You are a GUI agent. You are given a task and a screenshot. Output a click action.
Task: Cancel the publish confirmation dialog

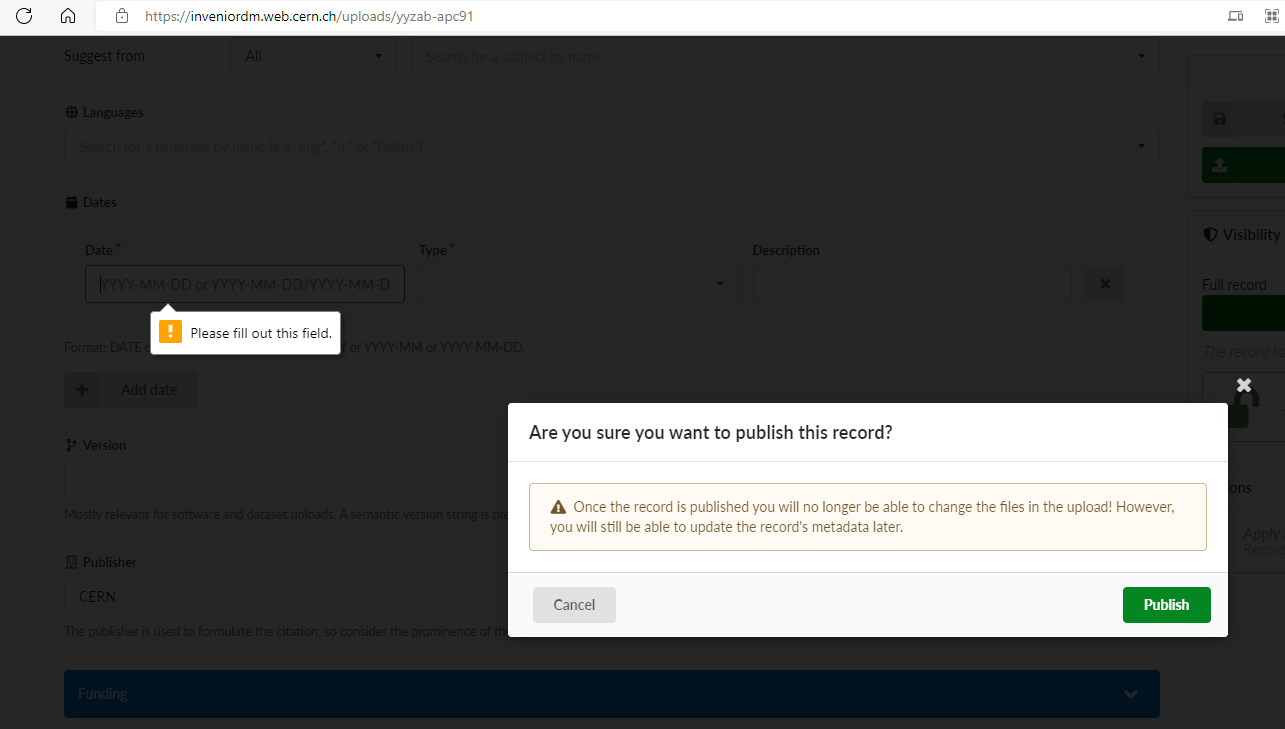(573, 604)
